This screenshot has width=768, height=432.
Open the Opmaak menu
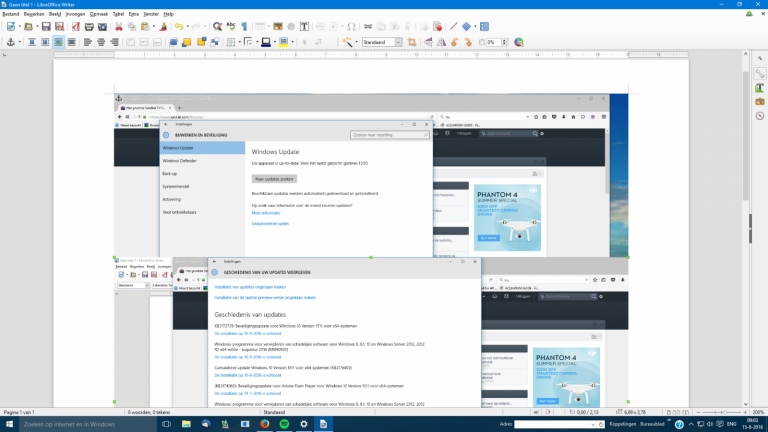click(99, 15)
